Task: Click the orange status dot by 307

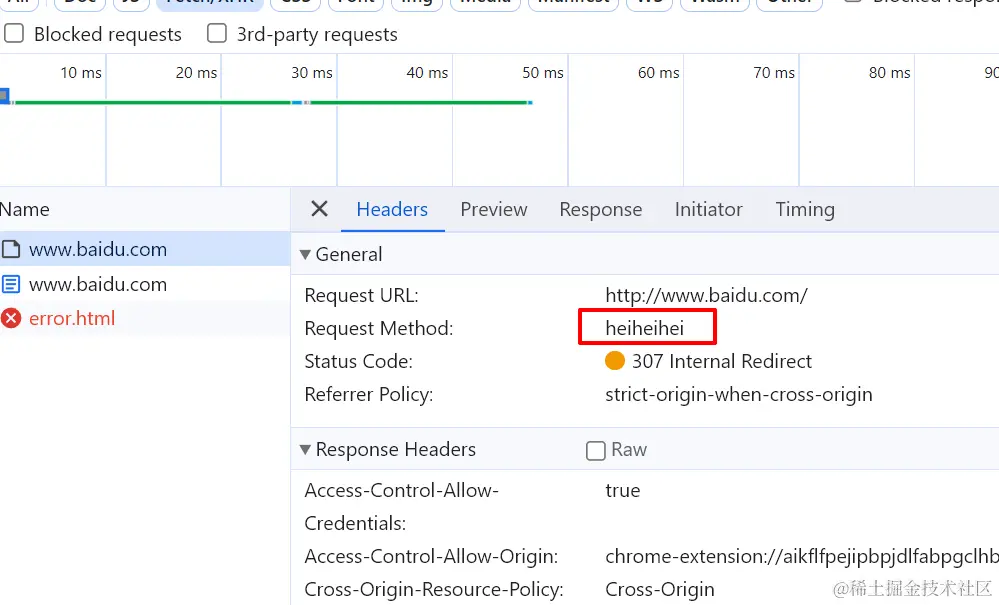Action: tap(615, 361)
